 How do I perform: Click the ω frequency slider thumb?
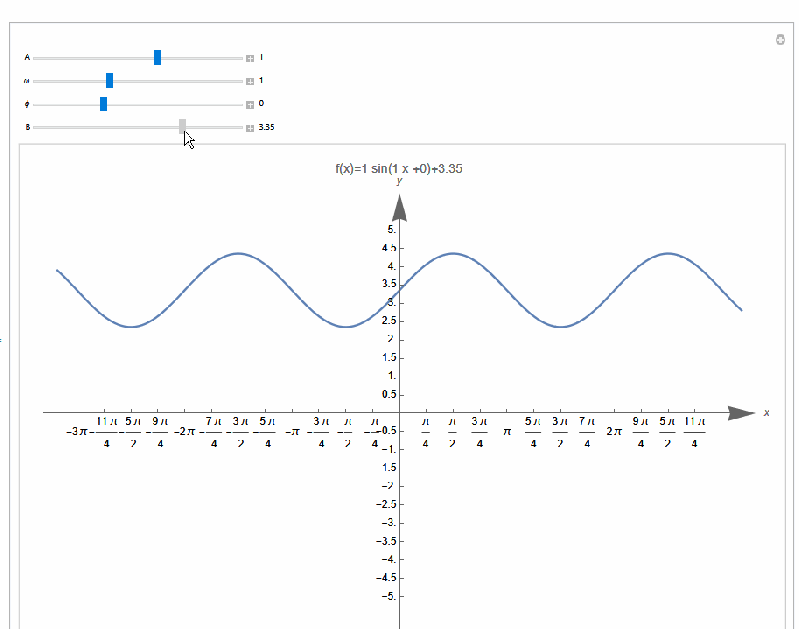click(x=109, y=81)
